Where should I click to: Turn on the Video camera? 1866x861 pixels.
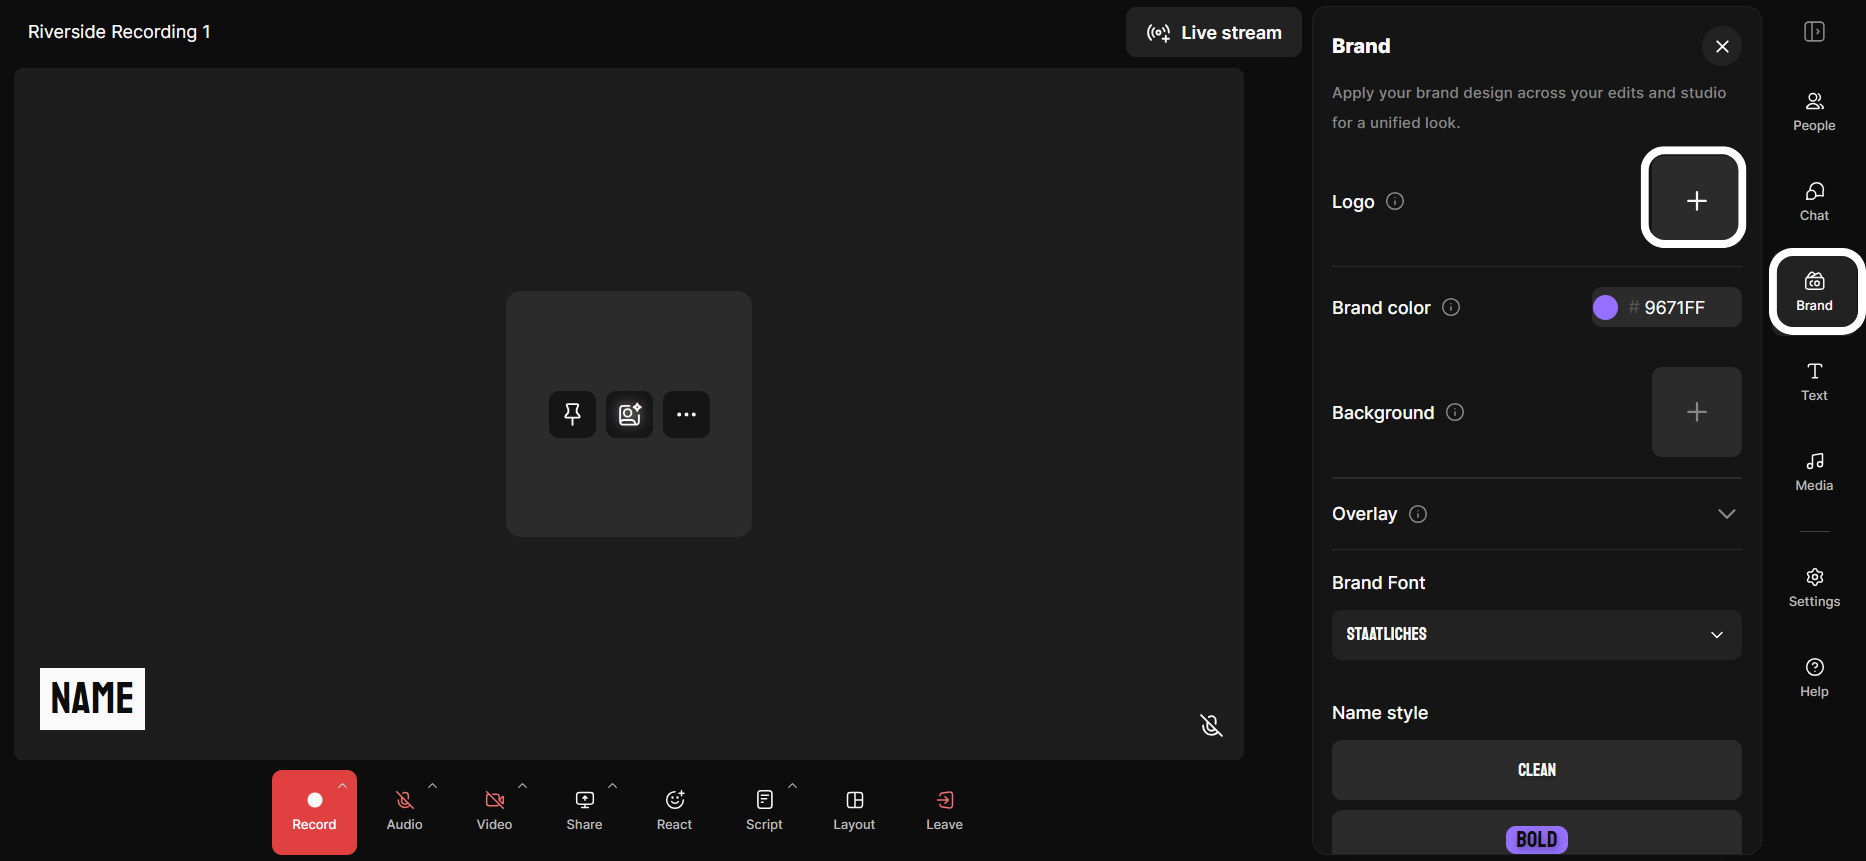tap(494, 811)
